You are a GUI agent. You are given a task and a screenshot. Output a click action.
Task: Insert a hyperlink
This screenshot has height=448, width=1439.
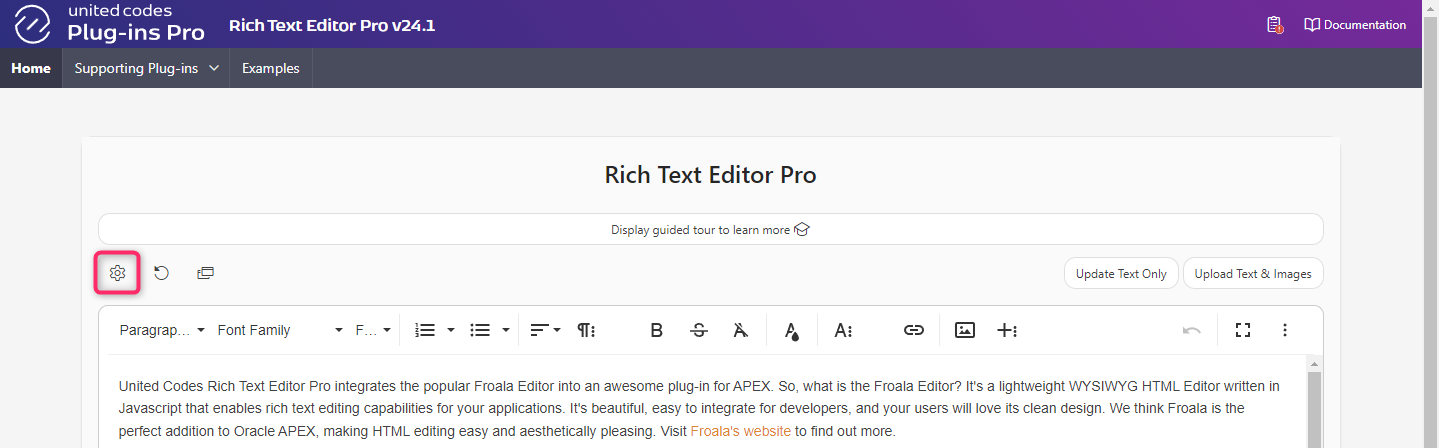[913, 330]
